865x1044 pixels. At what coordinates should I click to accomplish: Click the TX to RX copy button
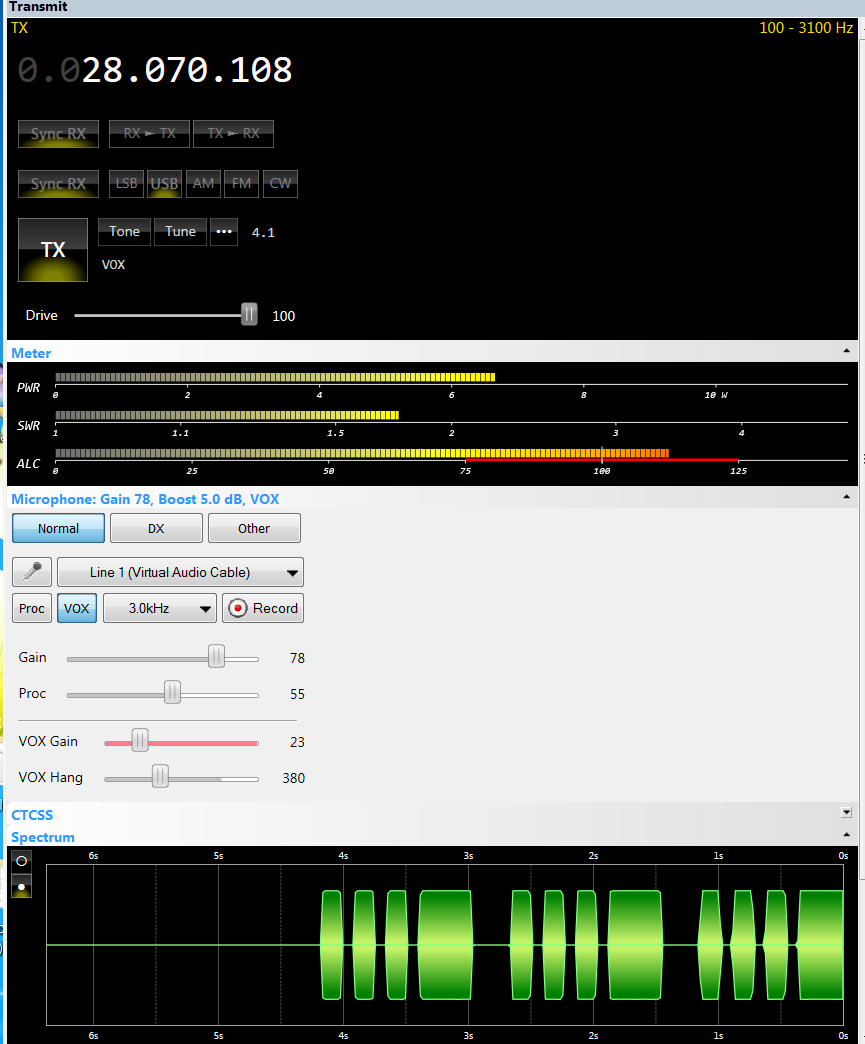coord(233,133)
